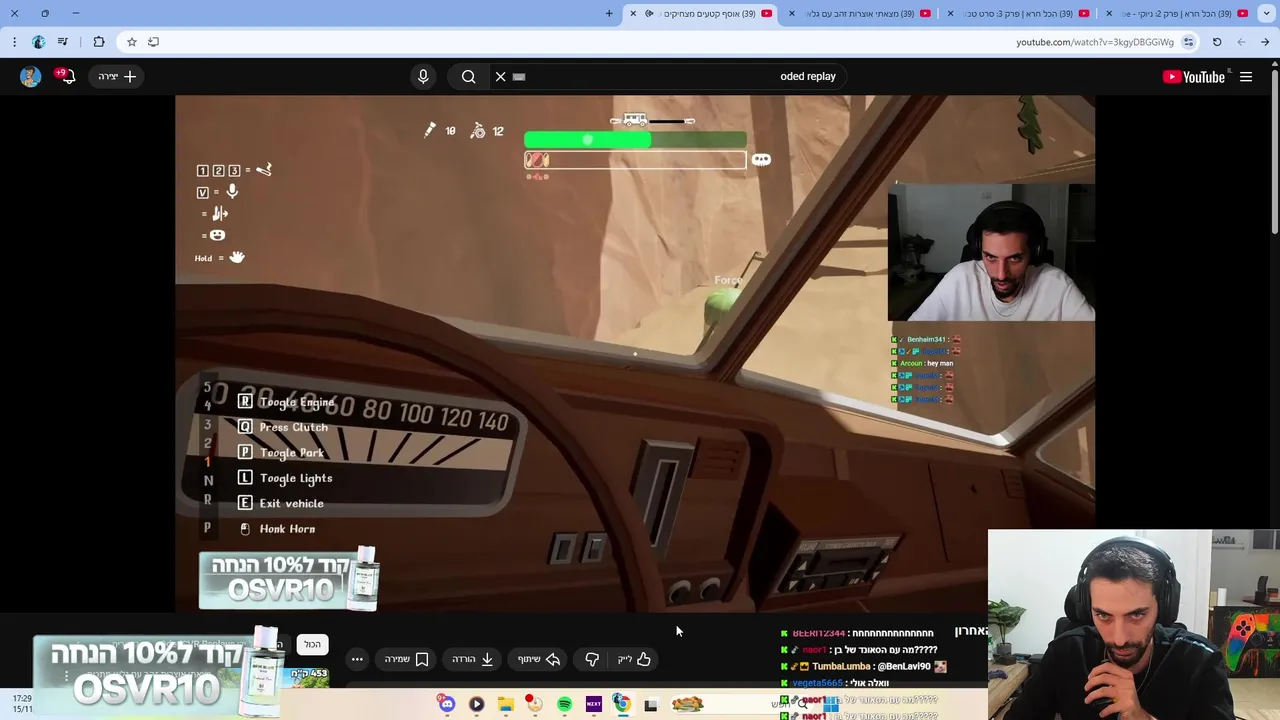Open the media player taskbar icon
Image resolution: width=1280 pixels, height=720 pixels.
[x=476, y=704]
